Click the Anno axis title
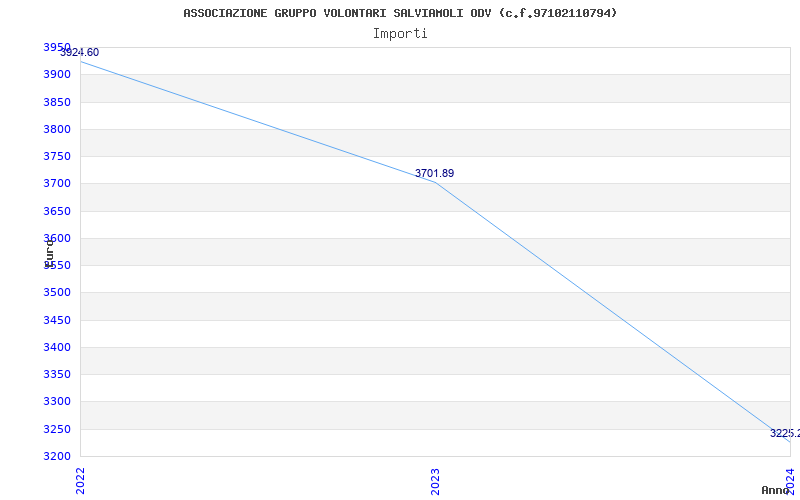 click(775, 490)
